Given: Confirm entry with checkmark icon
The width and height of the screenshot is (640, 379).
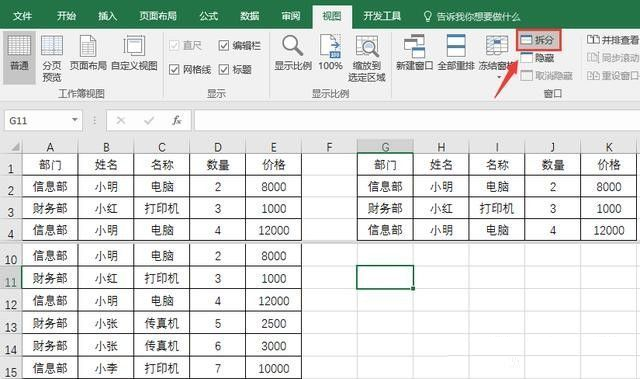Looking at the screenshot, I should coord(149,120).
